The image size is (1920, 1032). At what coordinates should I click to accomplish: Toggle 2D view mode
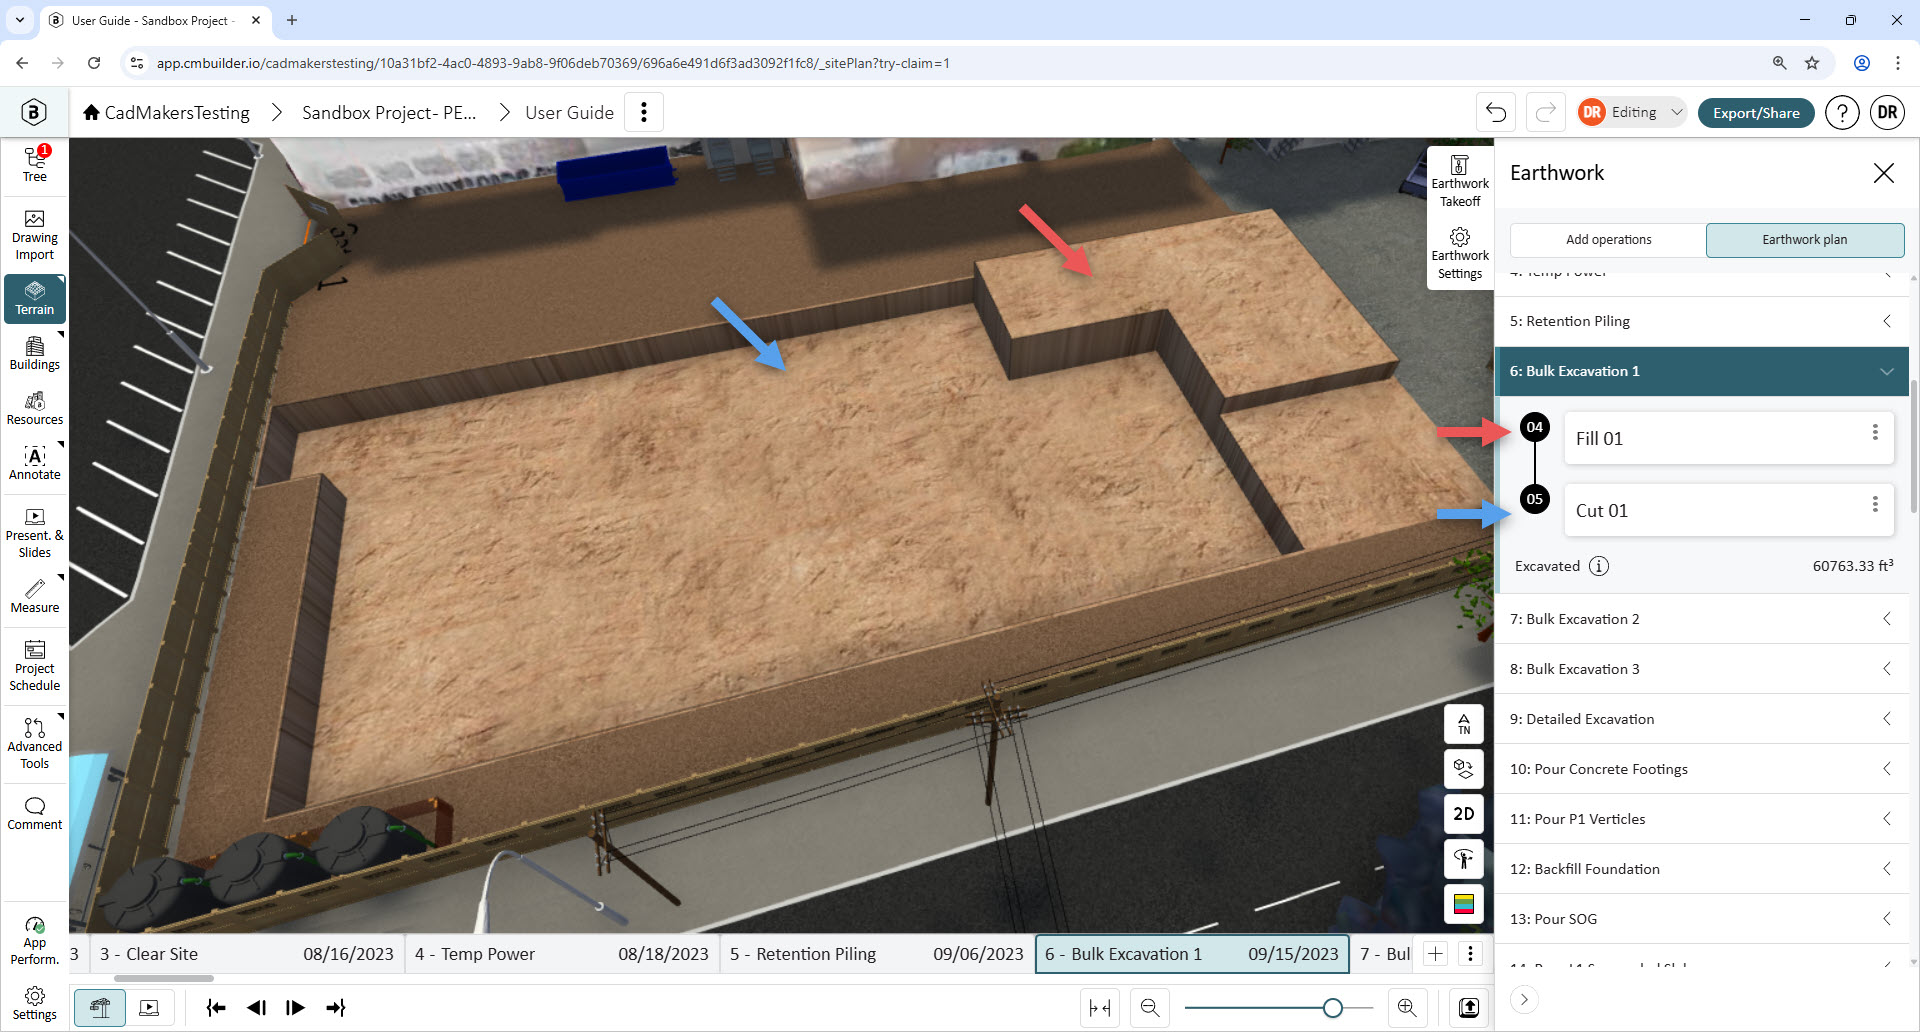[x=1463, y=814]
